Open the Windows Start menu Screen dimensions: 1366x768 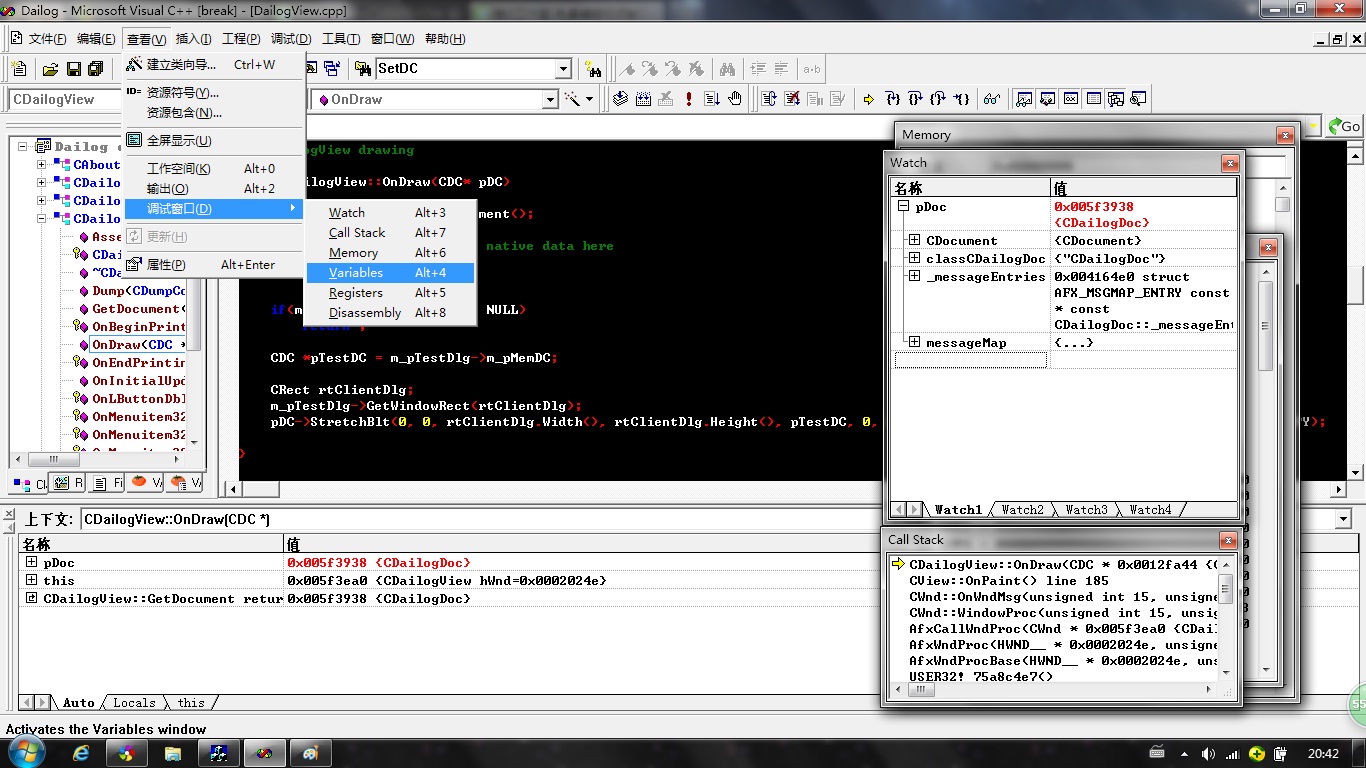click(x=25, y=752)
